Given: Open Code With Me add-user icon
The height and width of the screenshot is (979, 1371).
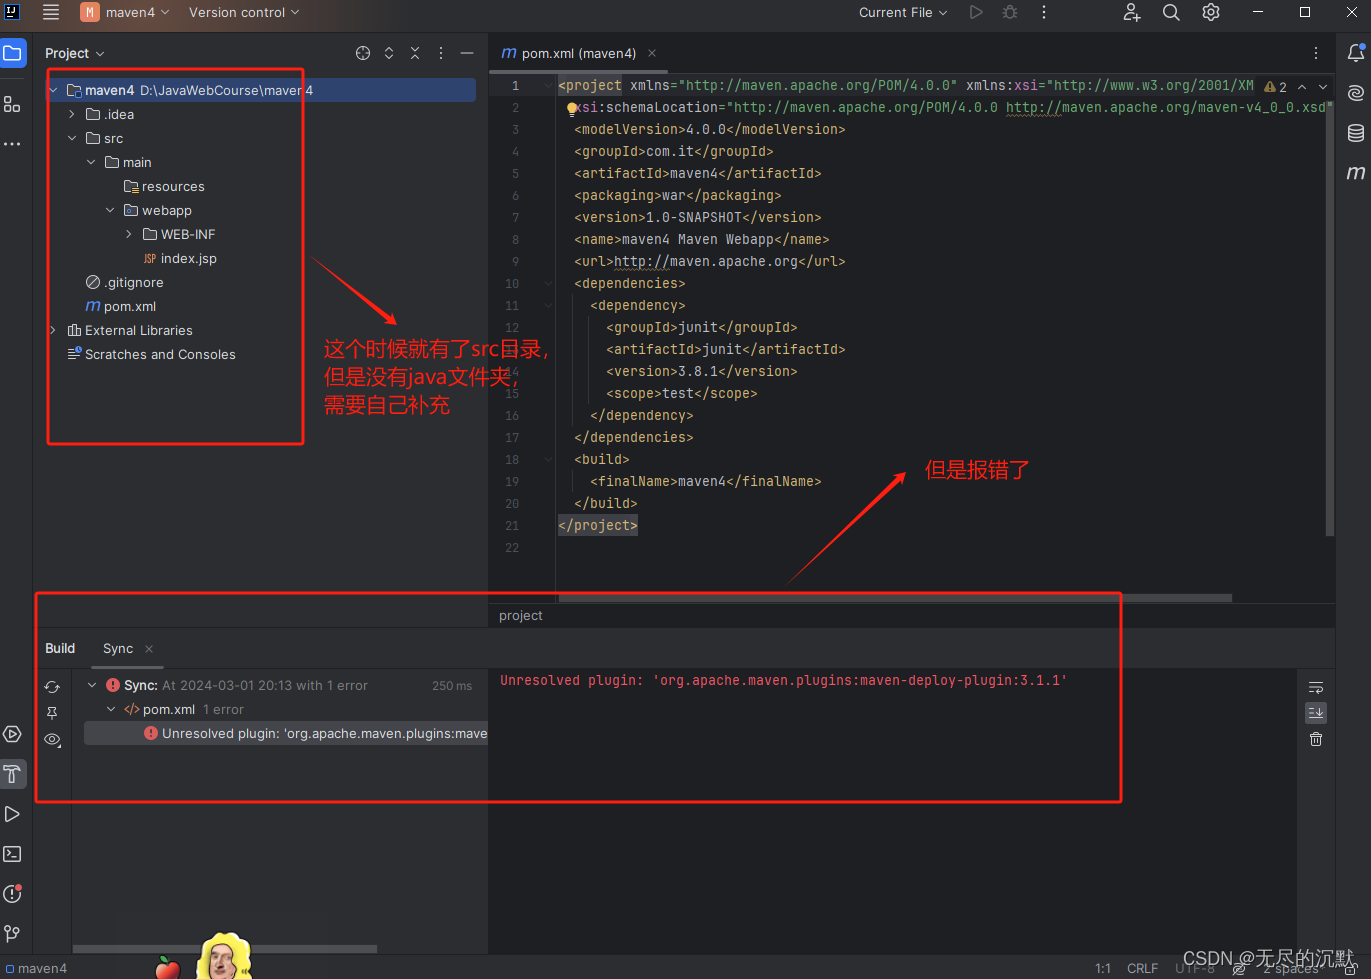Looking at the screenshot, I should click(x=1131, y=12).
